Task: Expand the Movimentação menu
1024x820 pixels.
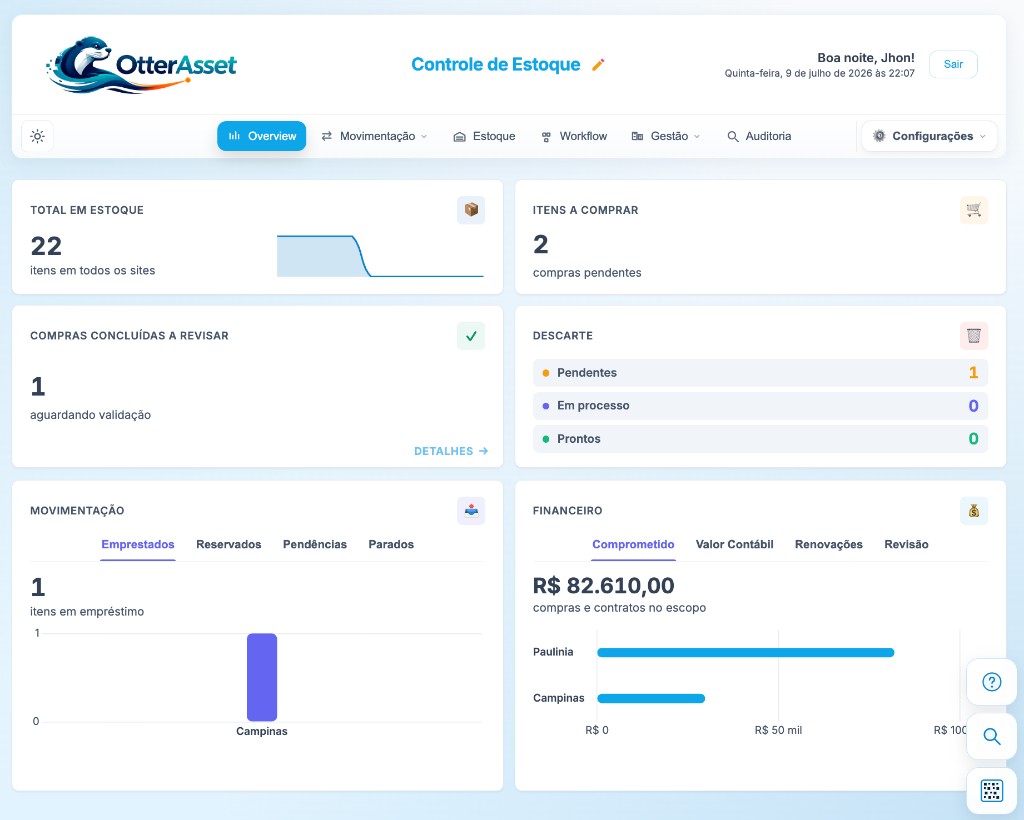Action: click(x=374, y=136)
